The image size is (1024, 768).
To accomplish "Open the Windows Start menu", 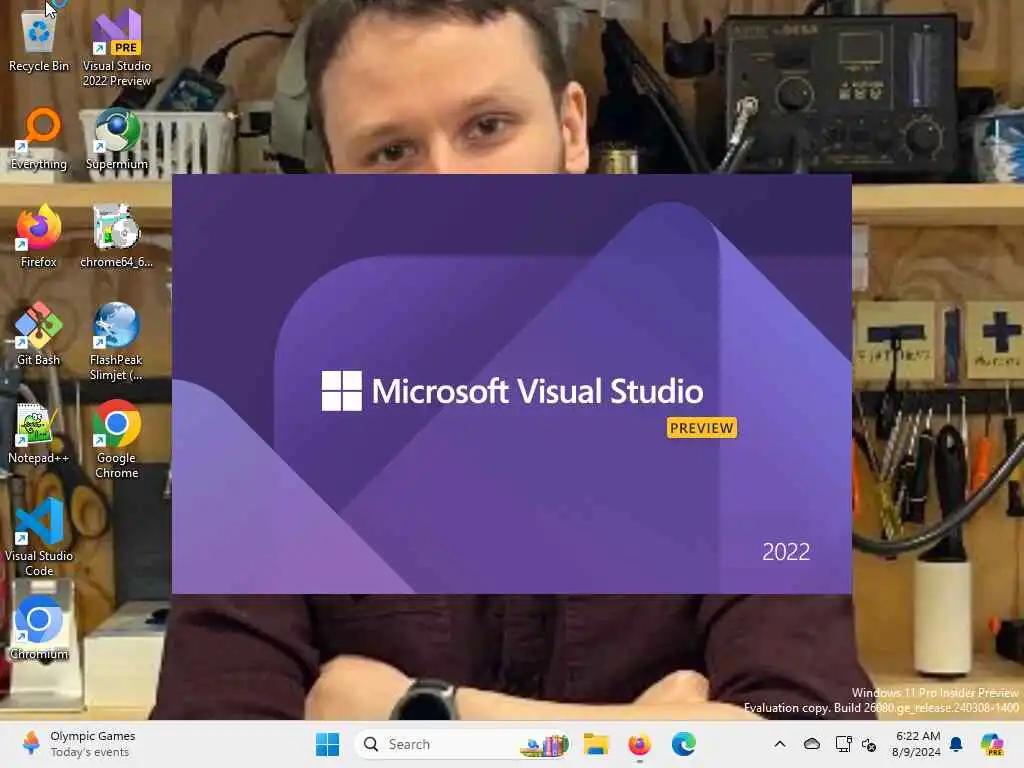I will click(327, 744).
